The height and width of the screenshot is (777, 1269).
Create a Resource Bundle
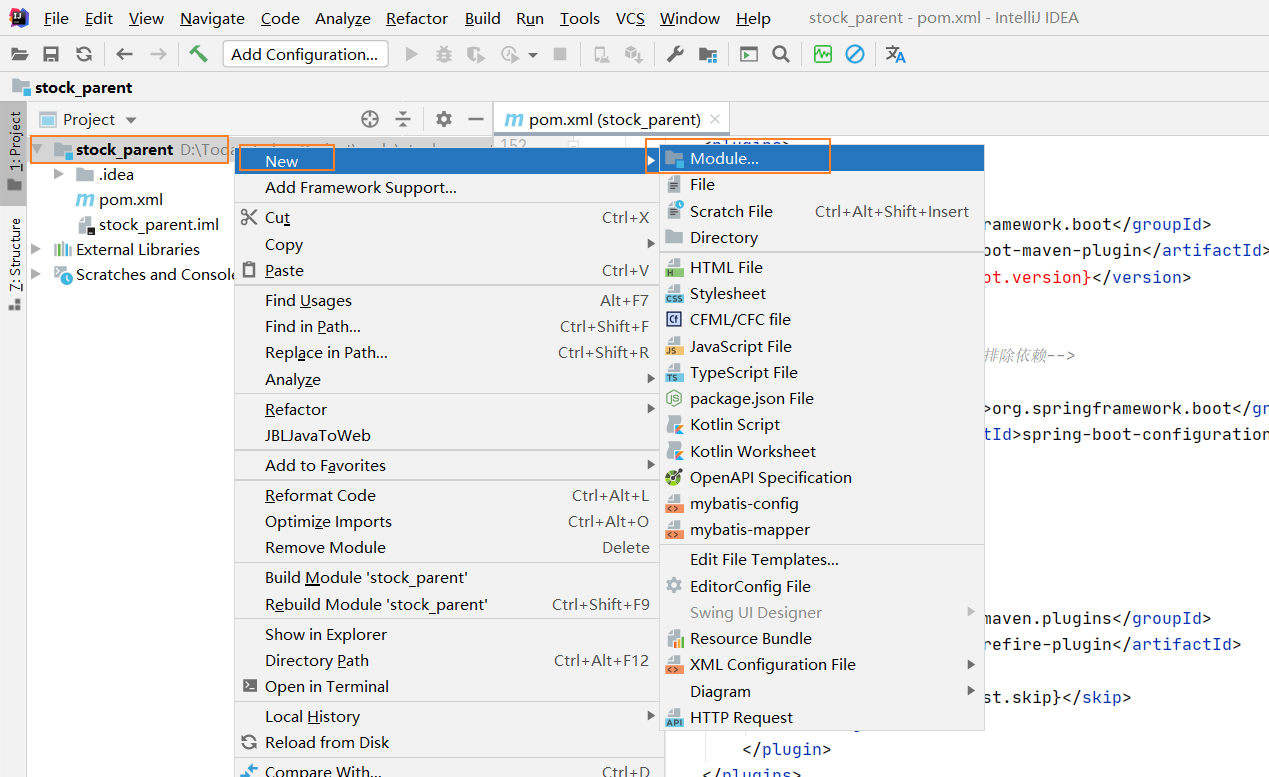[x=822, y=638]
